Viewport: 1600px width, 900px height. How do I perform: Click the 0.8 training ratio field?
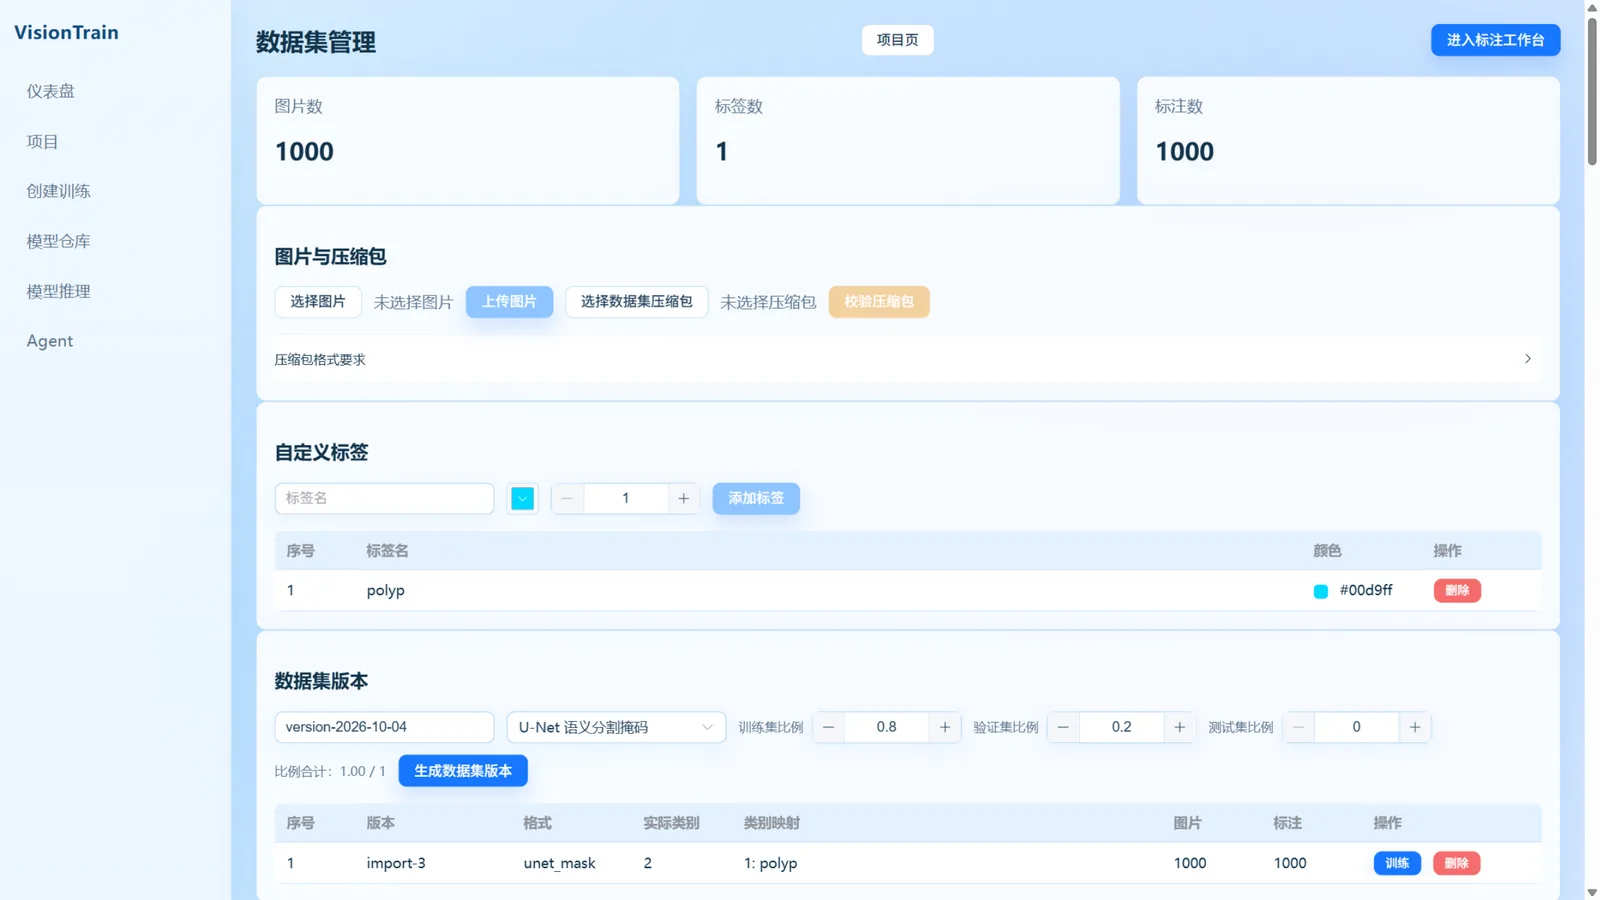pos(887,727)
